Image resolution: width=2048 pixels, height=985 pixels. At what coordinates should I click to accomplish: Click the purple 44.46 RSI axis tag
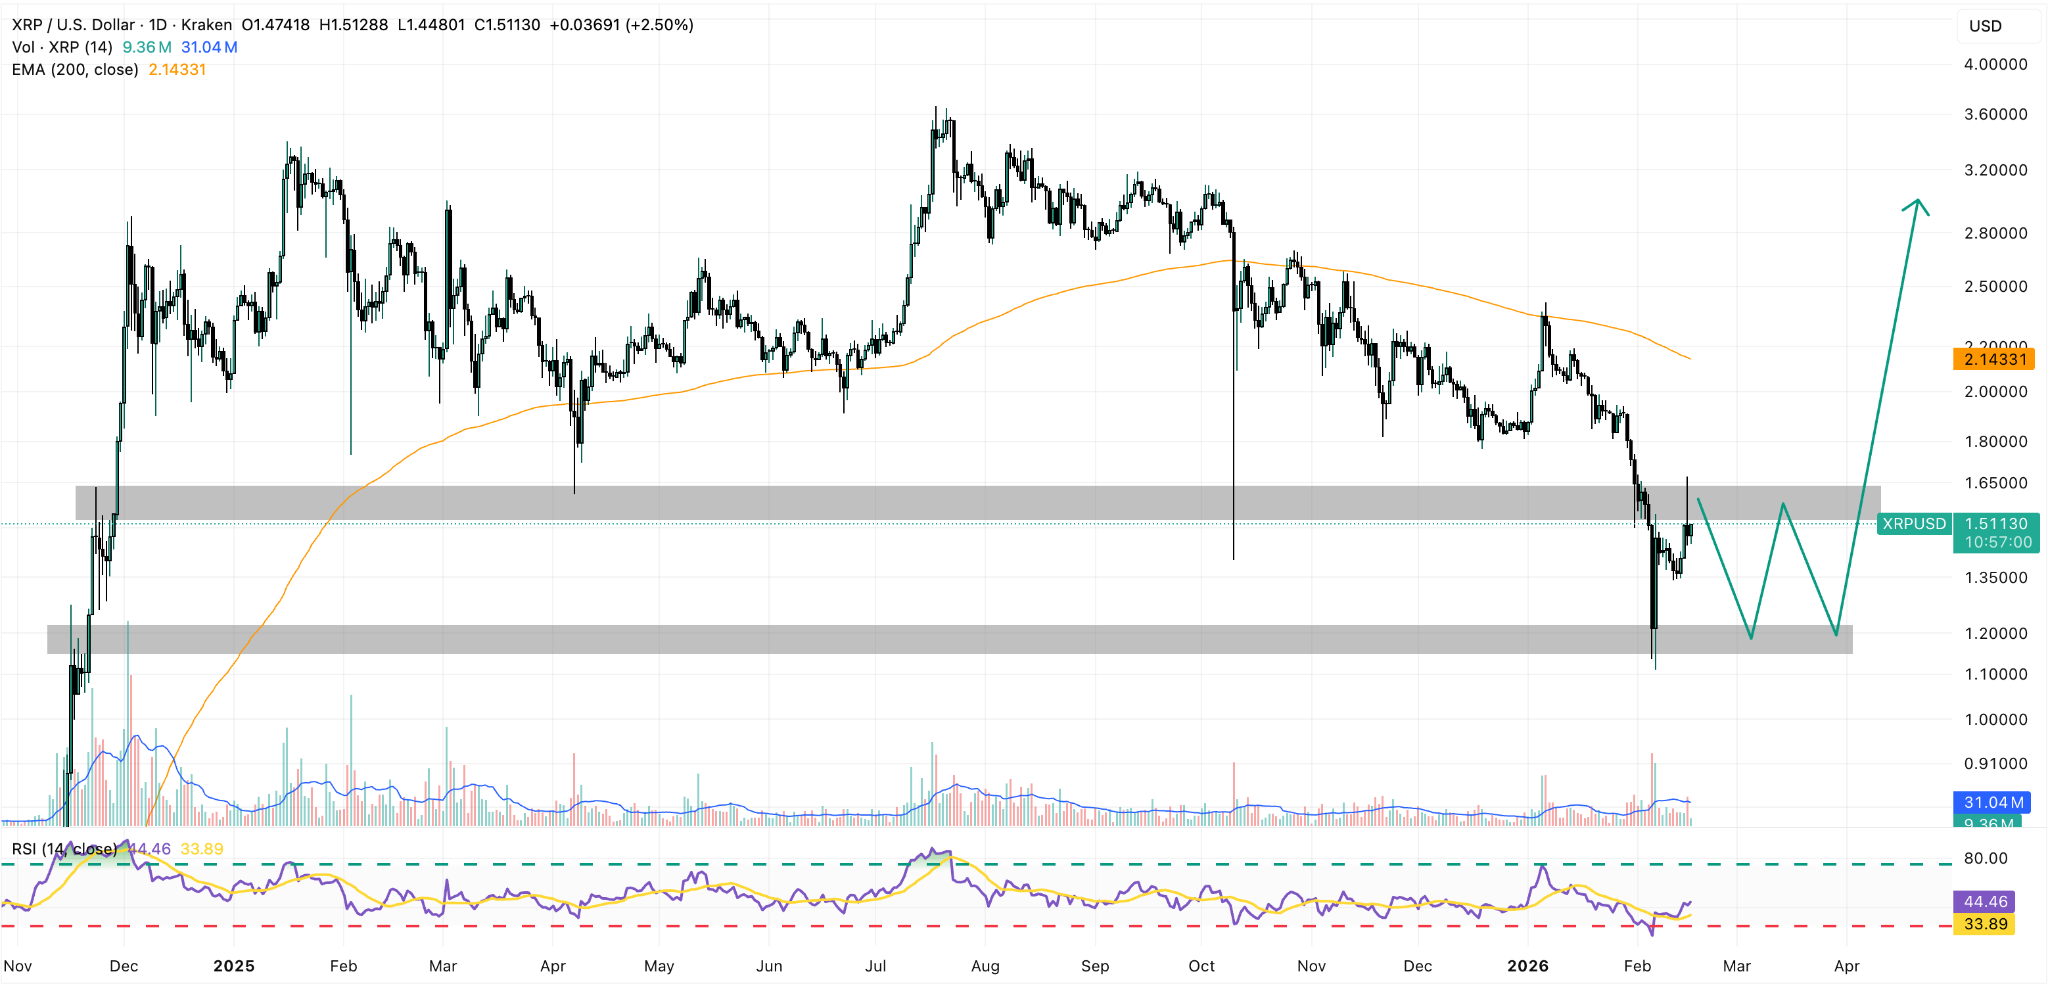(1984, 902)
